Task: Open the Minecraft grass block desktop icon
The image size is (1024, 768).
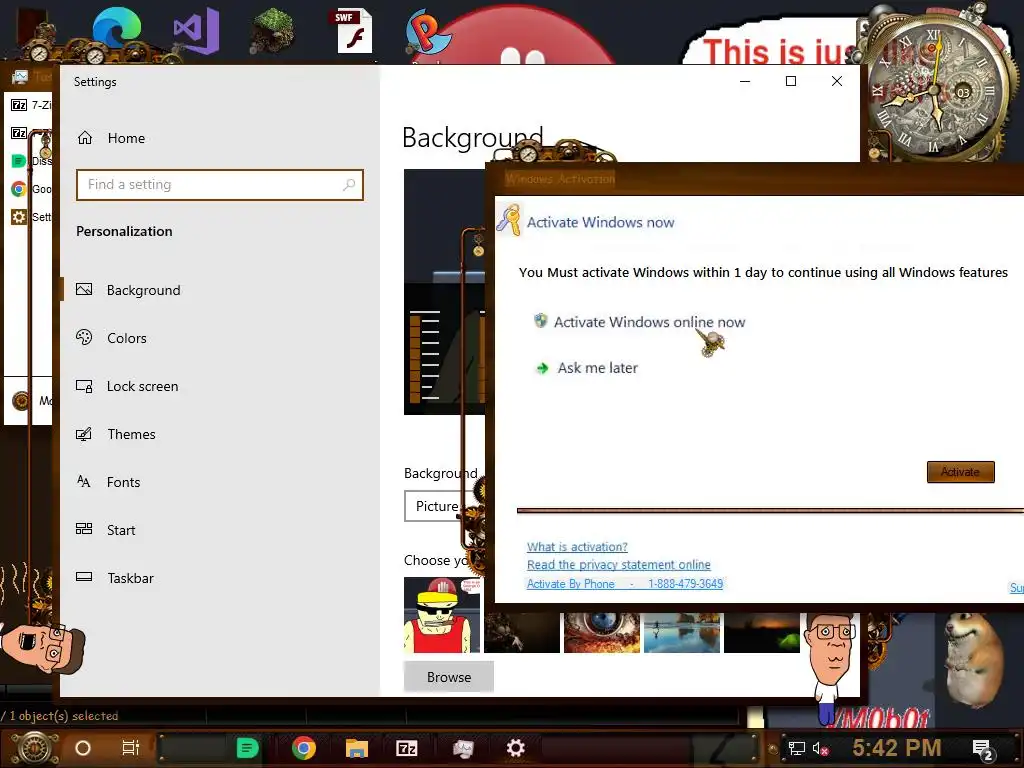Action: [x=273, y=31]
